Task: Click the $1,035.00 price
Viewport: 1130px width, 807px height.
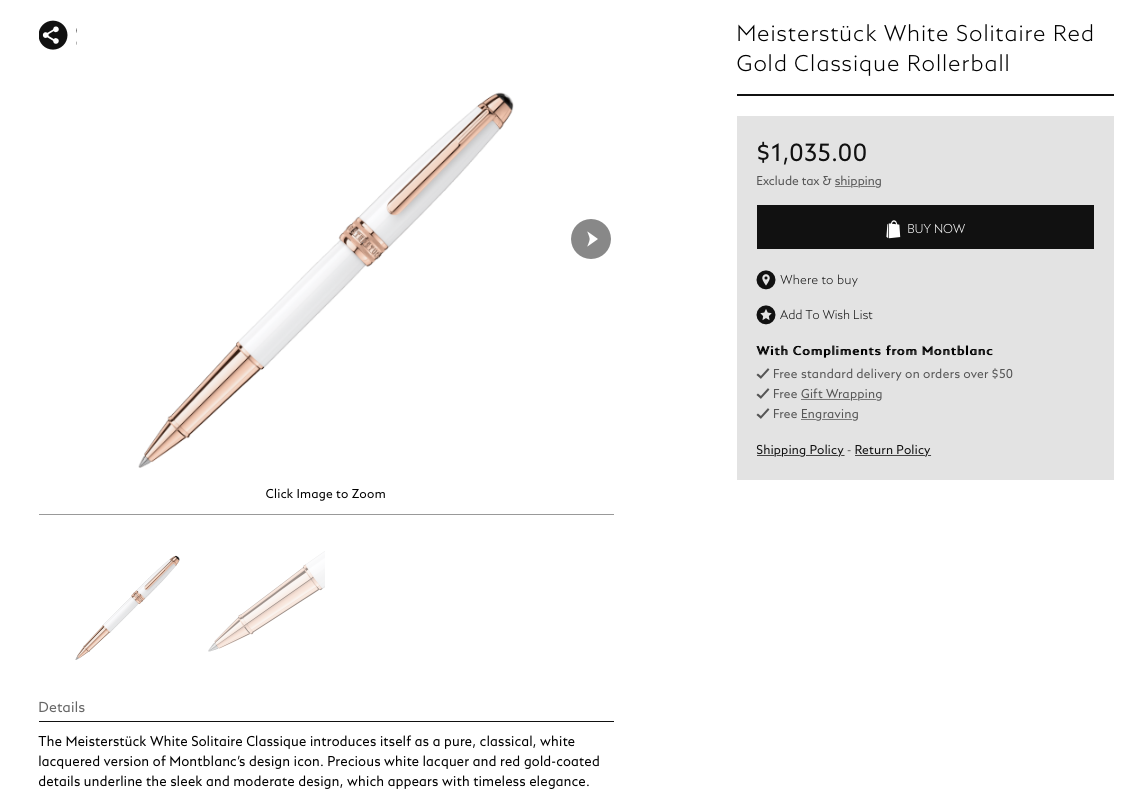Action: coord(811,153)
